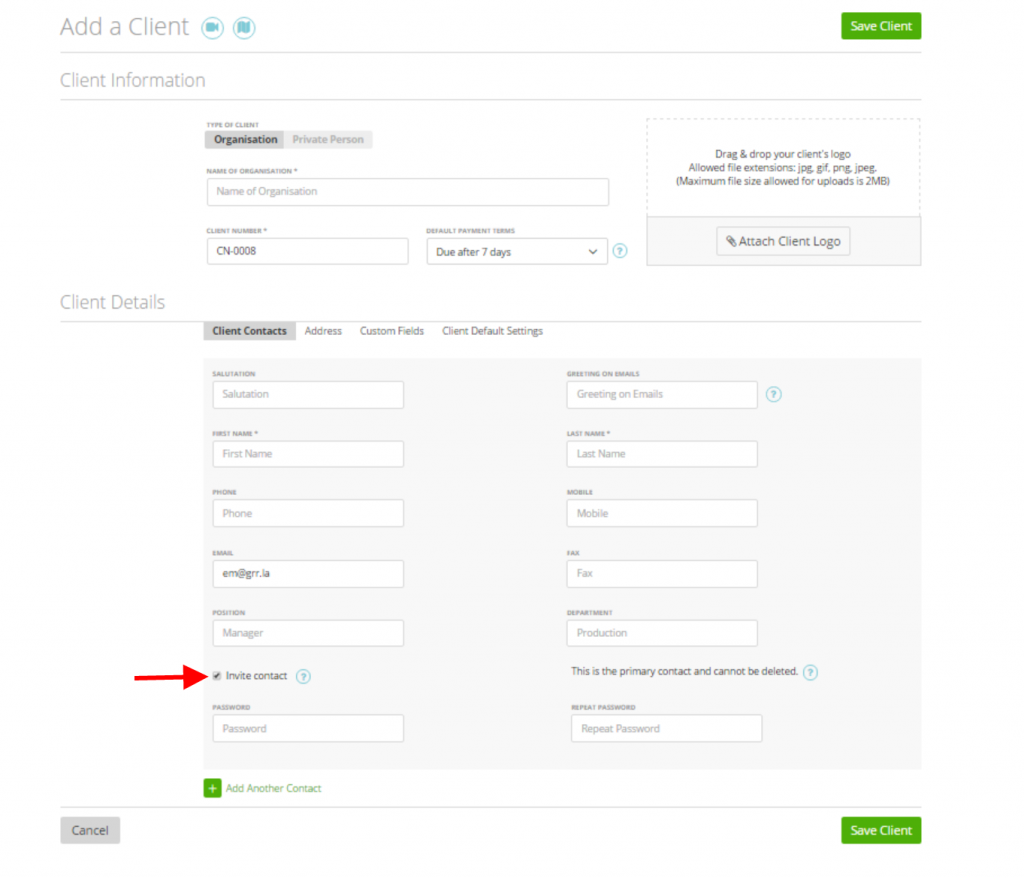Open the Custom Fields tab
This screenshot has height=878, width=1024.
click(391, 331)
